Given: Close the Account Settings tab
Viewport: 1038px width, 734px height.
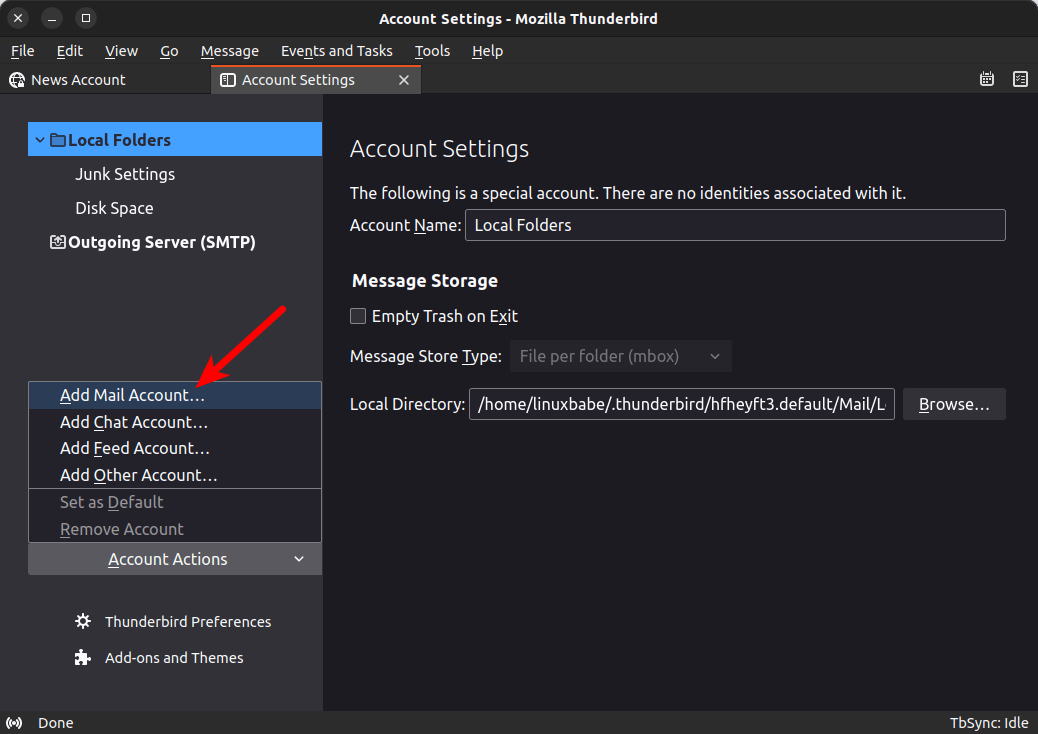Looking at the screenshot, I should [404, 80].
